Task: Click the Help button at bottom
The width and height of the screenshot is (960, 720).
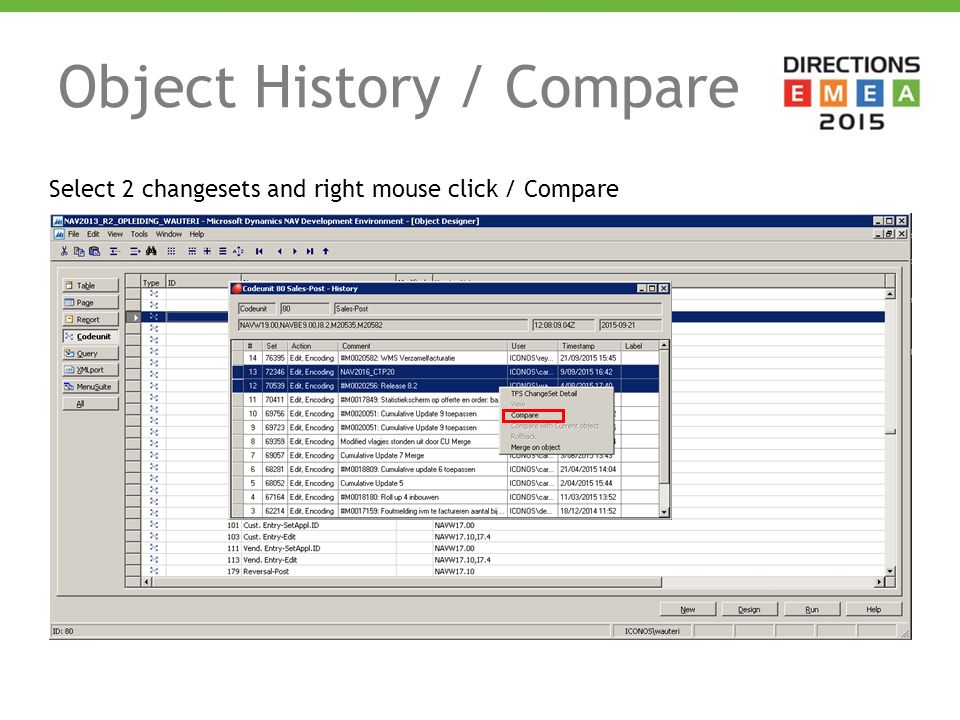Action: point(874,610)
